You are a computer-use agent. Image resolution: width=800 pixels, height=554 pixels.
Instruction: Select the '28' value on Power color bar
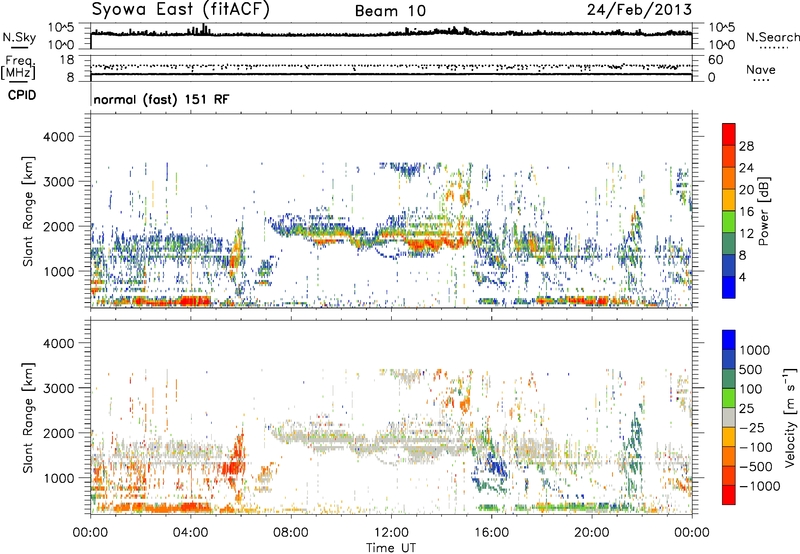[746, 146]
